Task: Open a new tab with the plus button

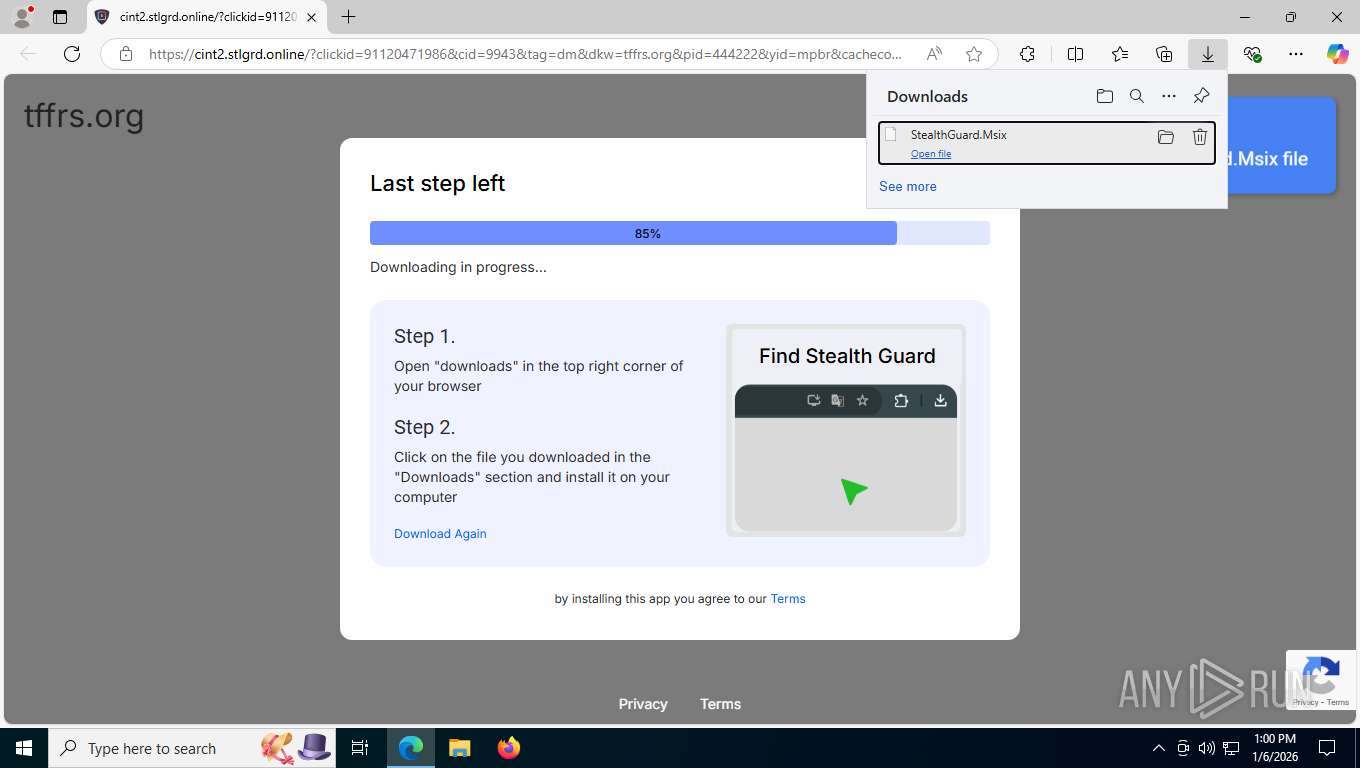Action: point(348,17)
